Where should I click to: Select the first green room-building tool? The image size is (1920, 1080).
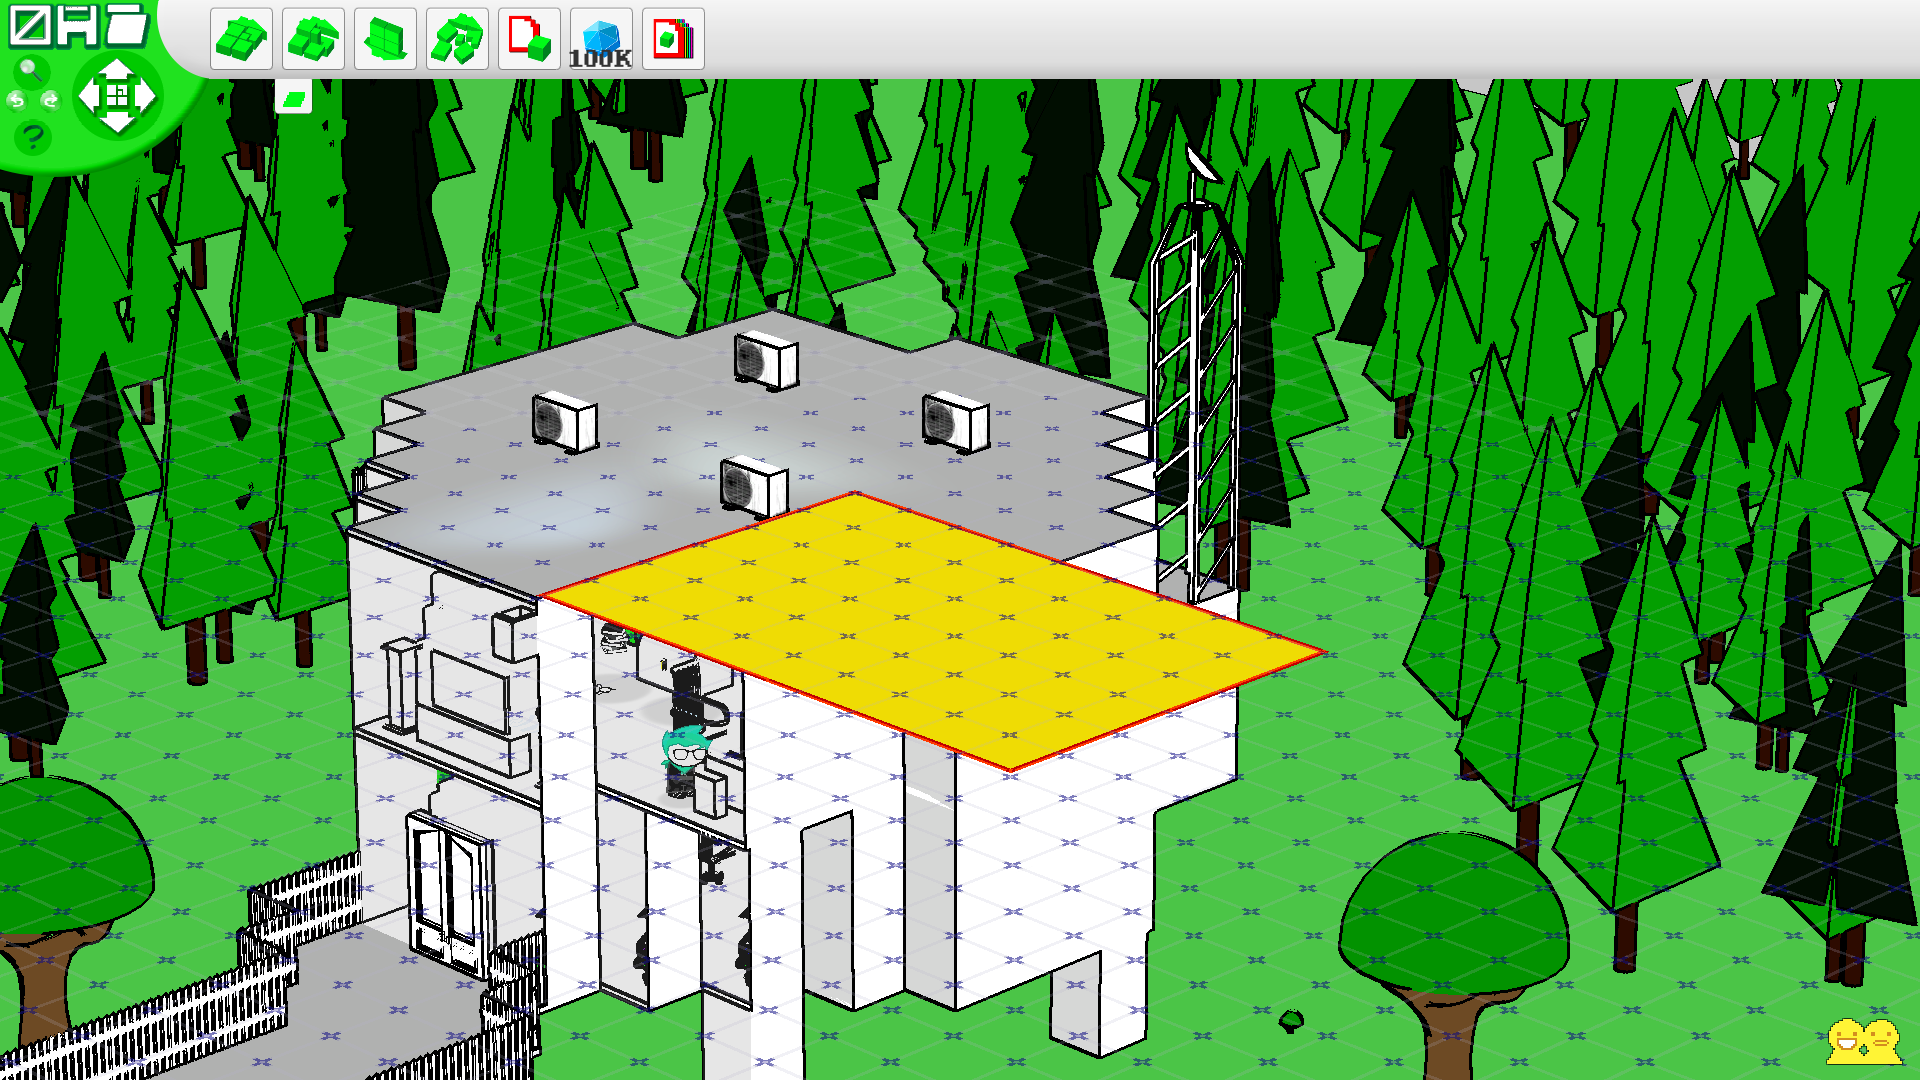tap(241, 40)
